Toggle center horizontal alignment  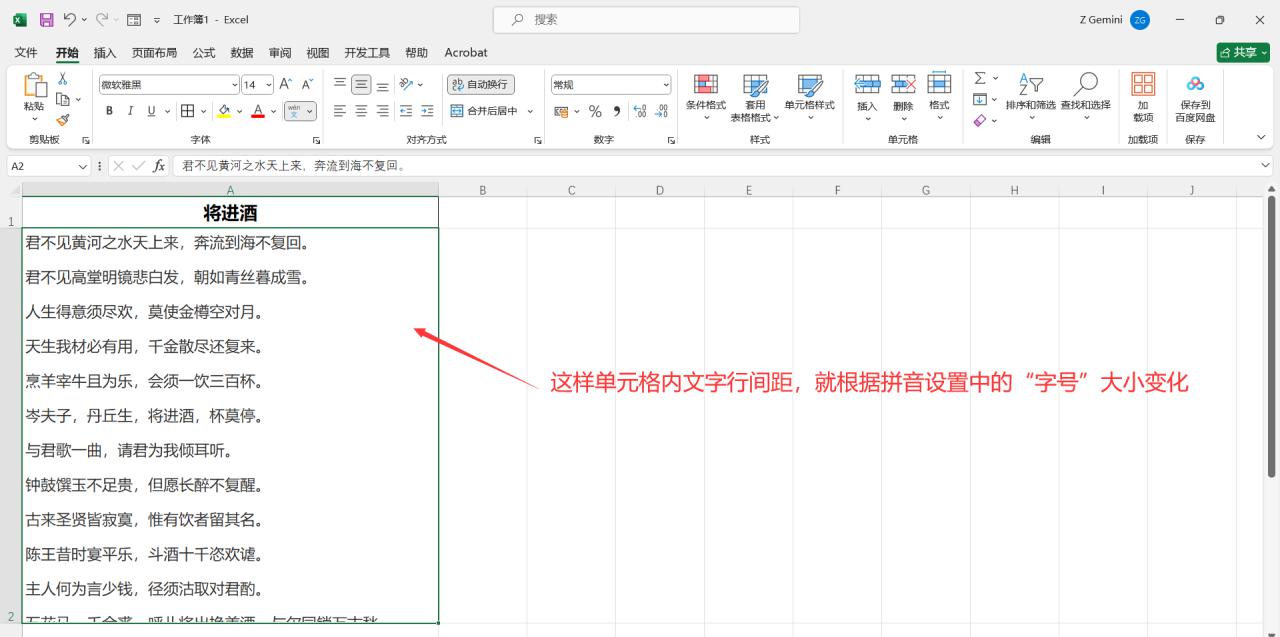(361, 111)
